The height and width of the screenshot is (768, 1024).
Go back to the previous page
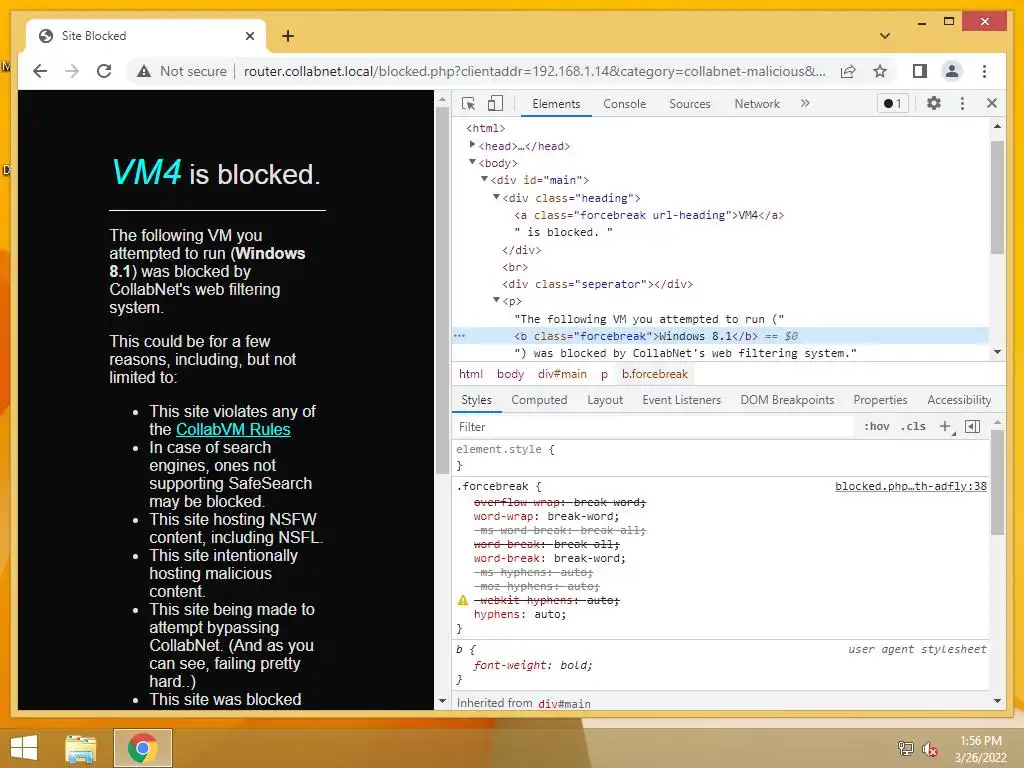(x=40, y=71)
